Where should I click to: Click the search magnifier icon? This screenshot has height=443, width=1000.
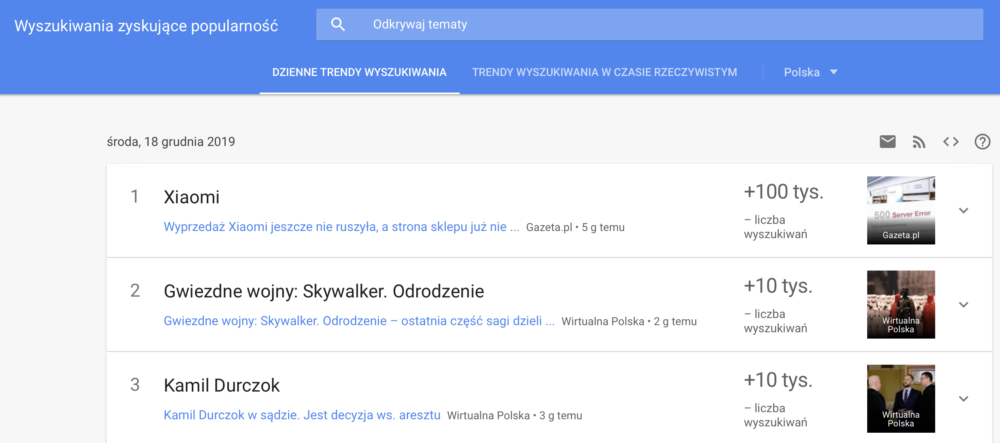[338, 25]
